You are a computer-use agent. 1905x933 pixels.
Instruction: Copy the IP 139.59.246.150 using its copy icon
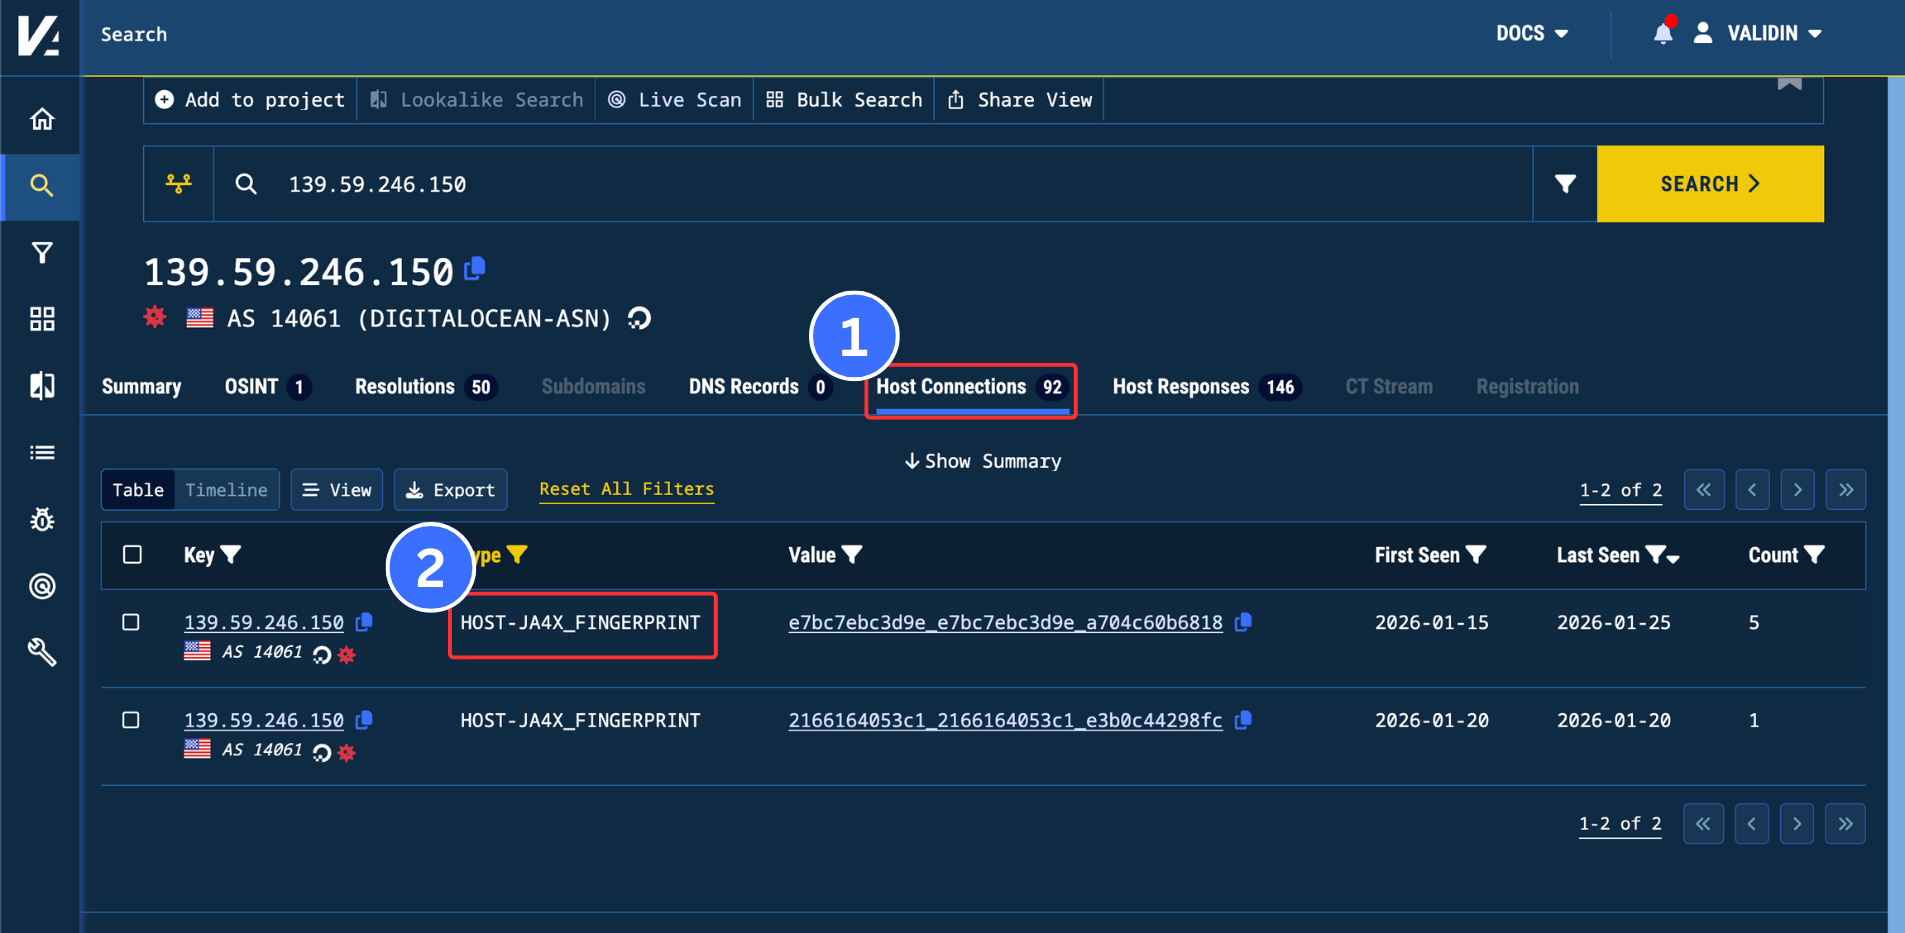(x=474, y=268)
